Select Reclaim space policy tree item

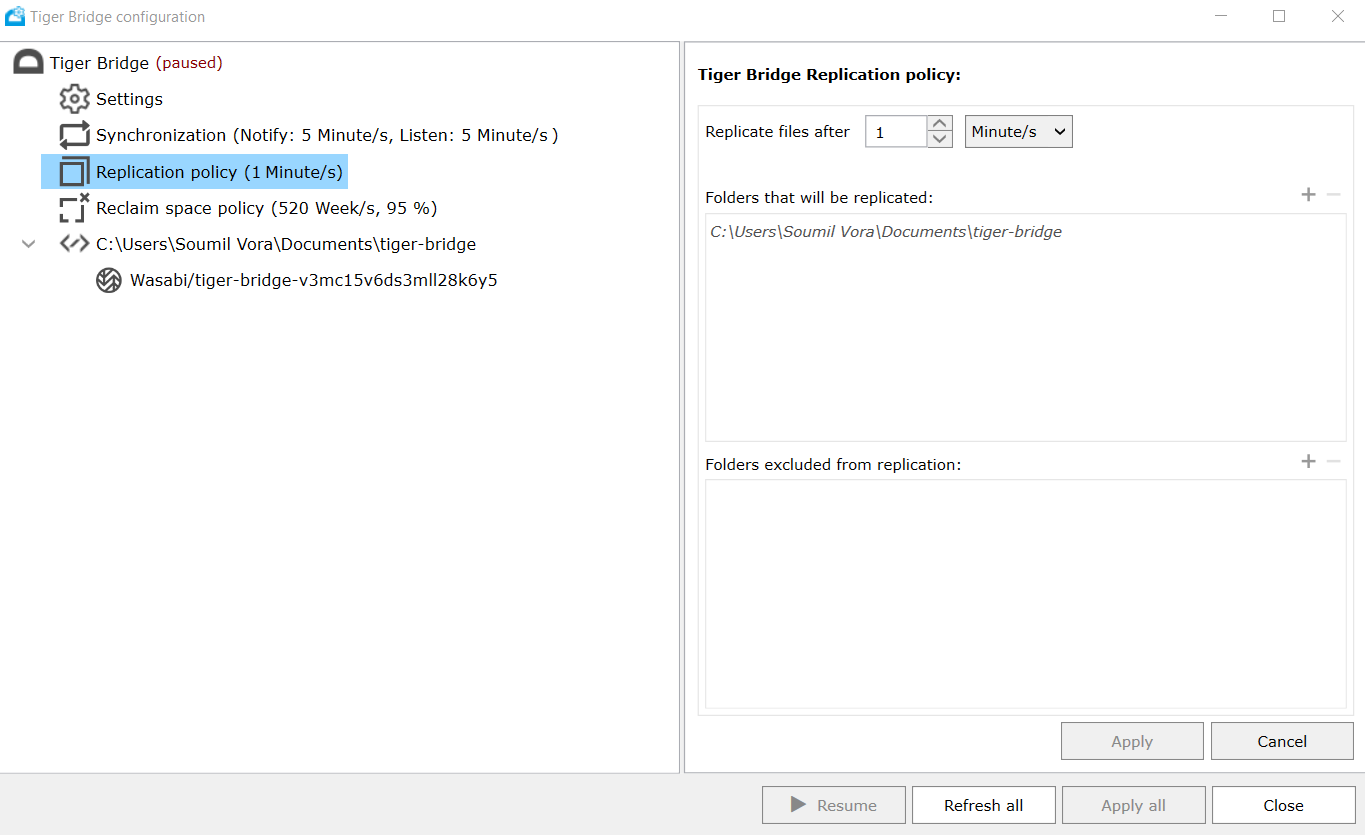[267, 208]
